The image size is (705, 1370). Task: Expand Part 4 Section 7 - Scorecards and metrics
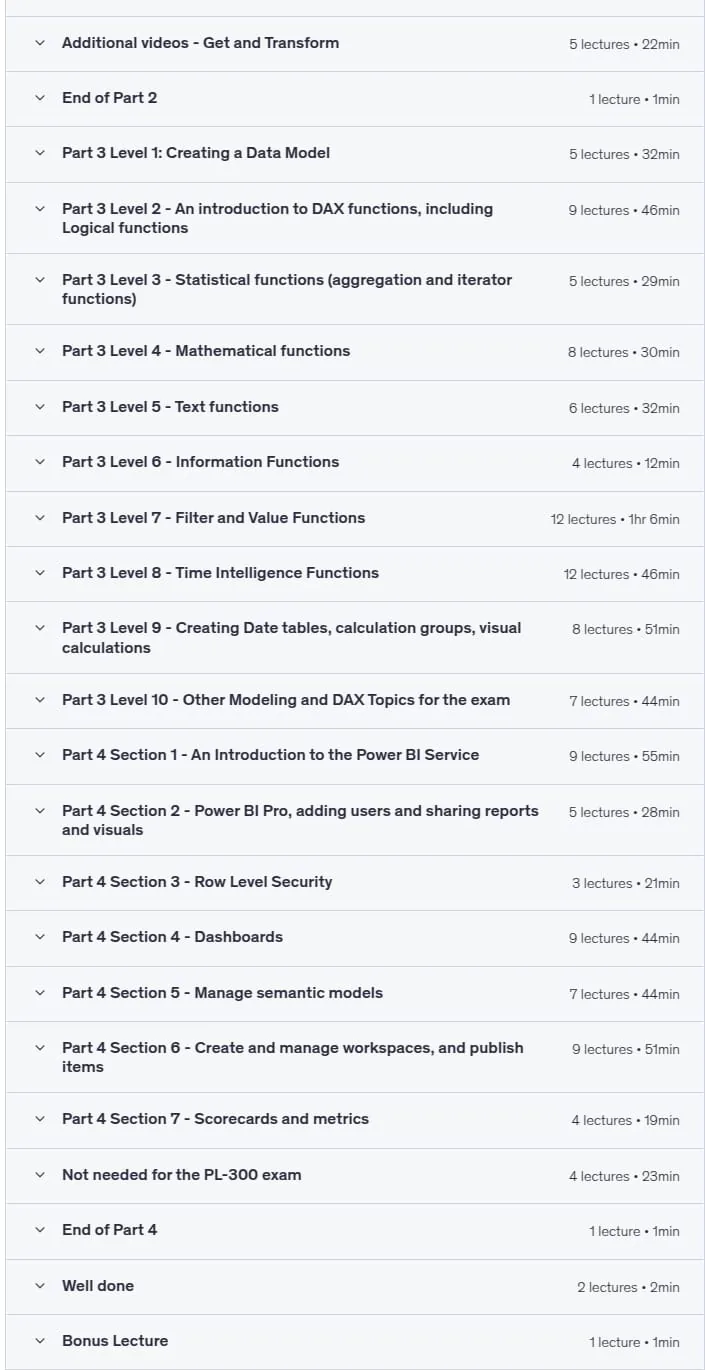(x=355, y=1120)
